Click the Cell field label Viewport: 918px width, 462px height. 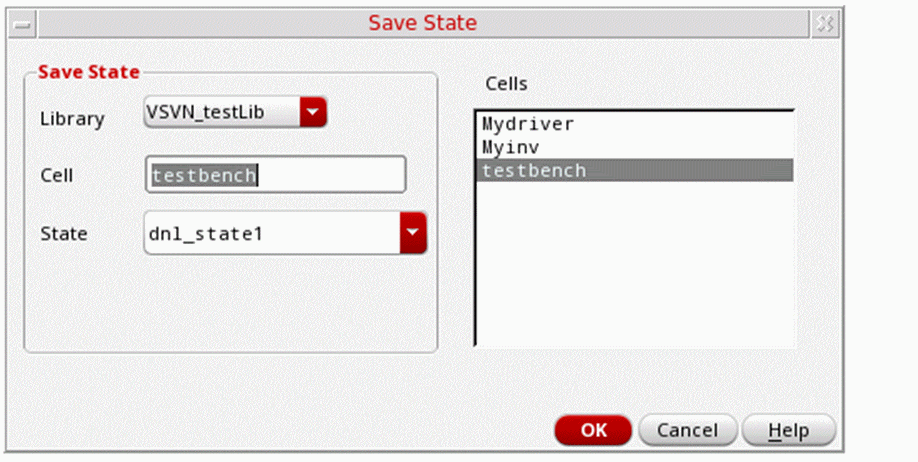click(x=57, y=176)
